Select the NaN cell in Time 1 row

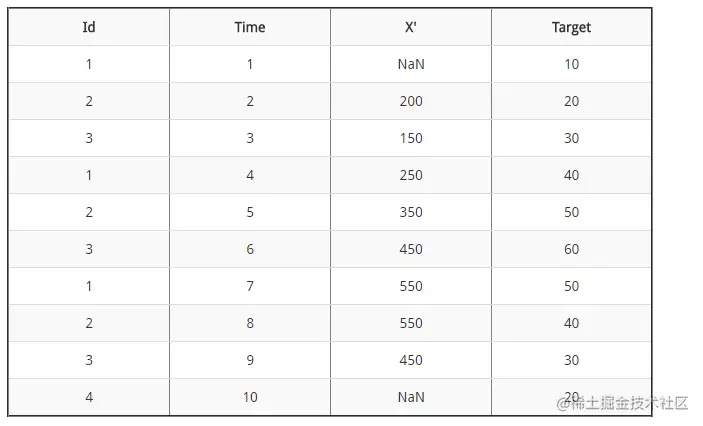point(410,64)
